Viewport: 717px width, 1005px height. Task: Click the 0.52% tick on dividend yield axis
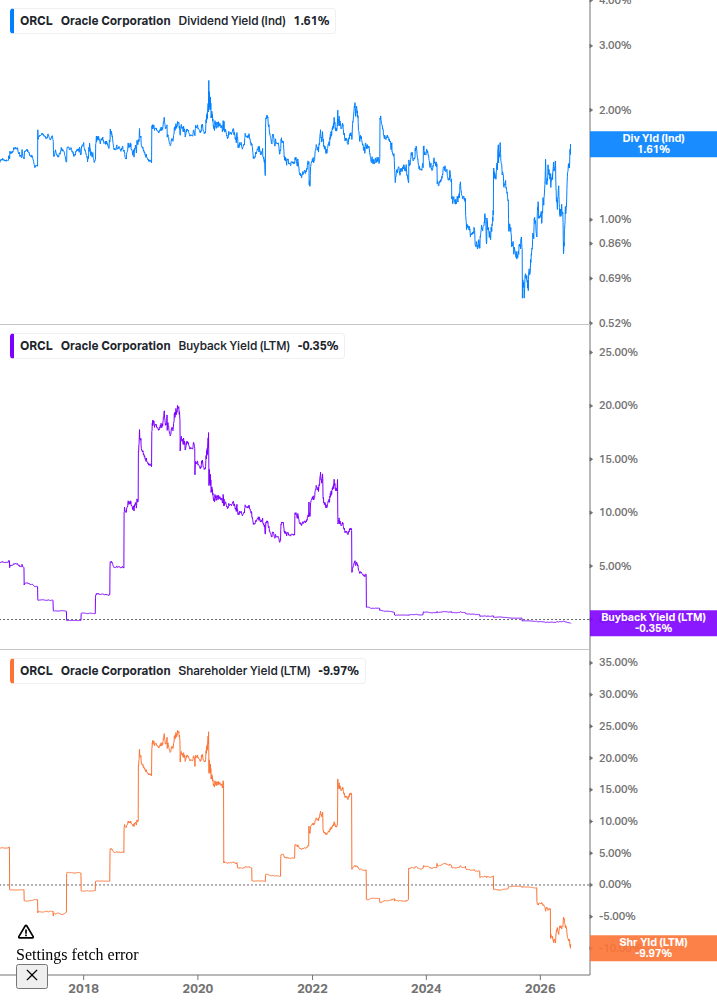click(x=615, y=324)
